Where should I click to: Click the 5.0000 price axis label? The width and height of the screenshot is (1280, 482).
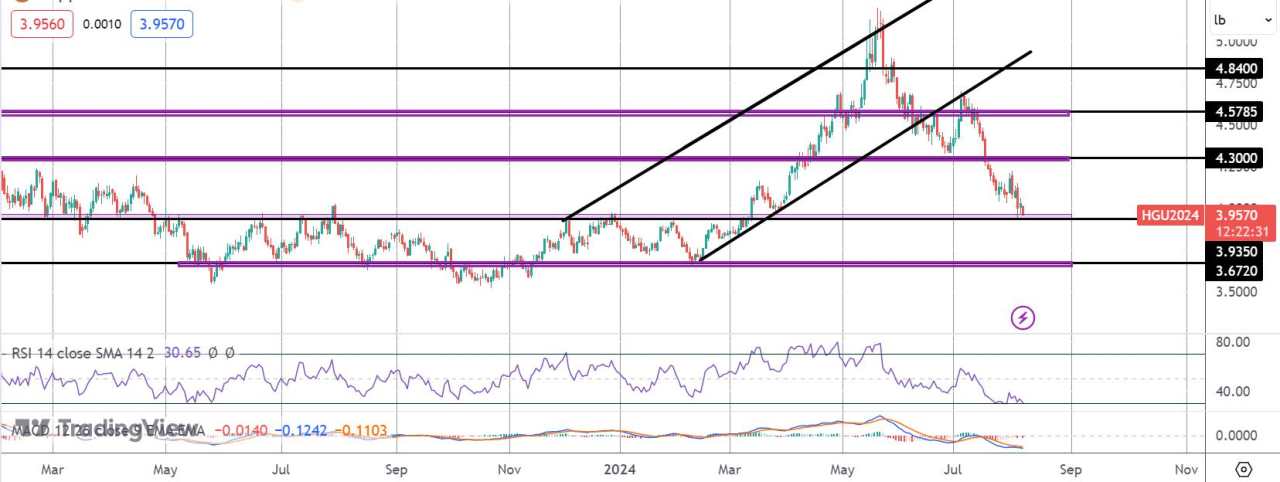click(x=1236, y=42)
